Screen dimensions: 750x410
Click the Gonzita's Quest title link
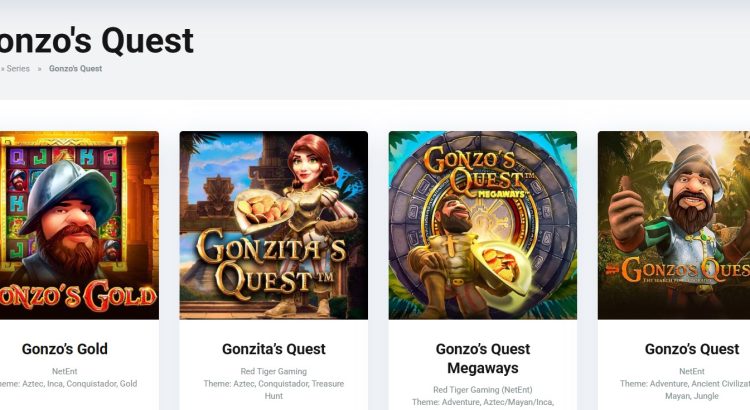click(274, 349)
